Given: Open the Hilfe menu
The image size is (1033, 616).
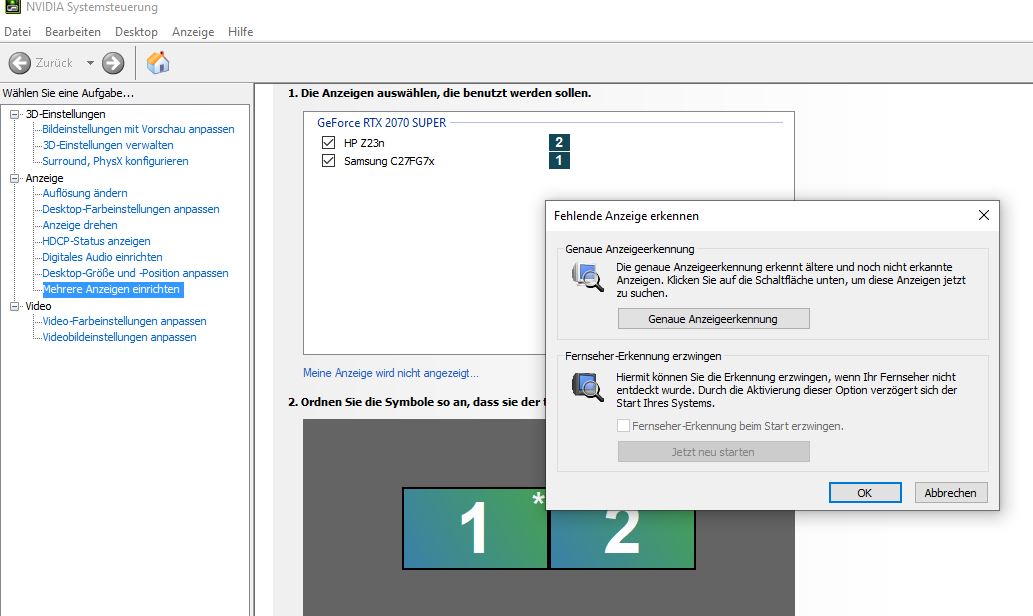Looking at the screenshot, I should tap(240, 32).
